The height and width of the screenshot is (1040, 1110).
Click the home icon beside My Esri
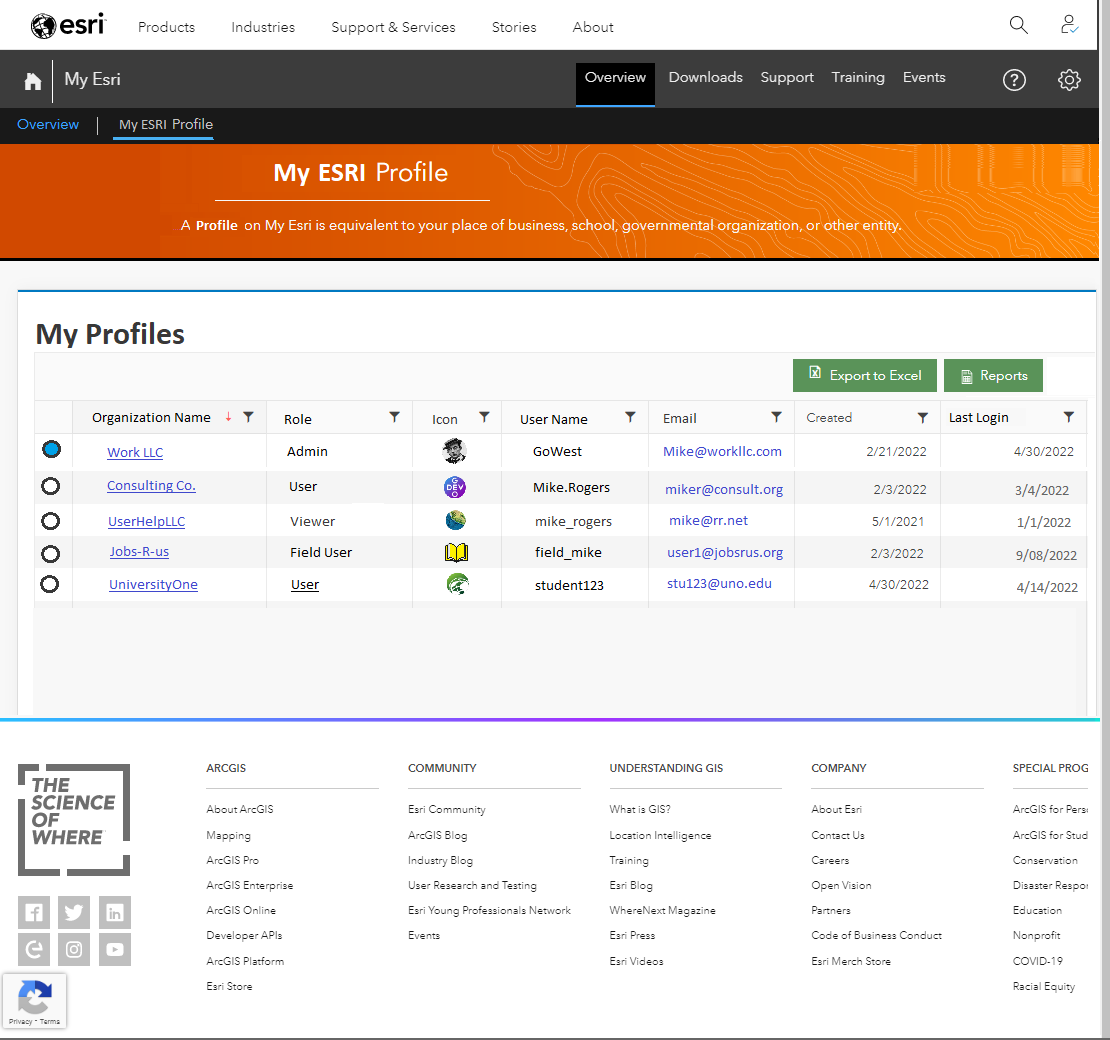[33, 79]
